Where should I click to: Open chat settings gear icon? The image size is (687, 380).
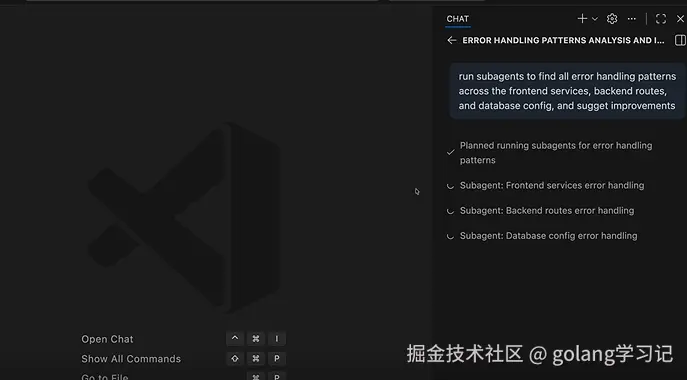click(612, 19)
